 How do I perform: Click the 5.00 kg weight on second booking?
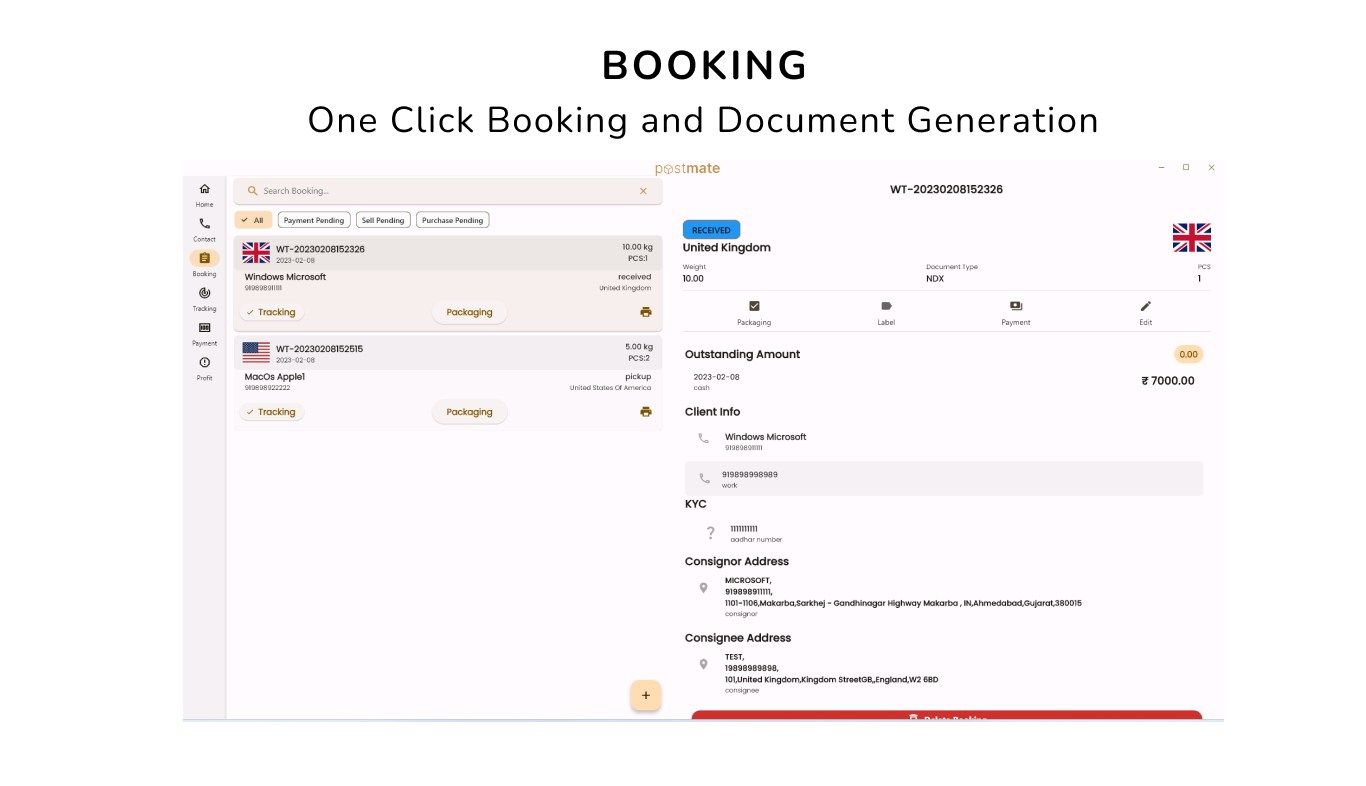(x=639, y=347)
